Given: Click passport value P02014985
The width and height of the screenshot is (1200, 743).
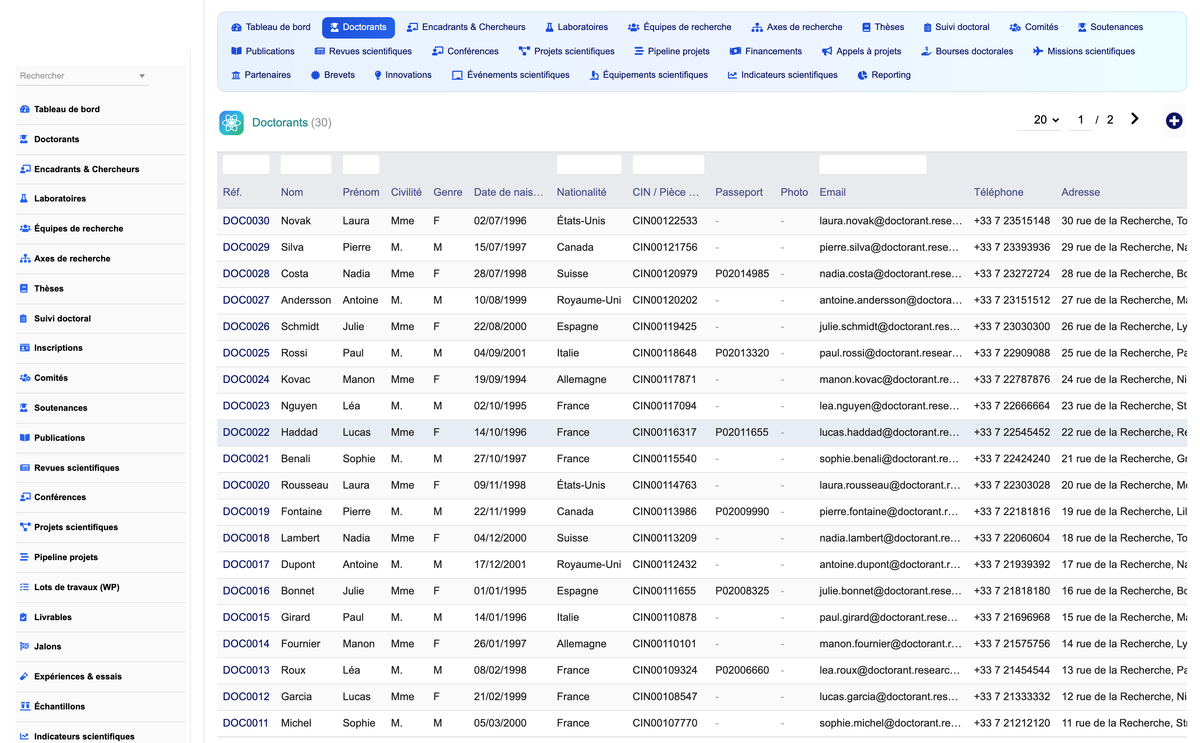Looking at the screenshot, I should [742, 274].
